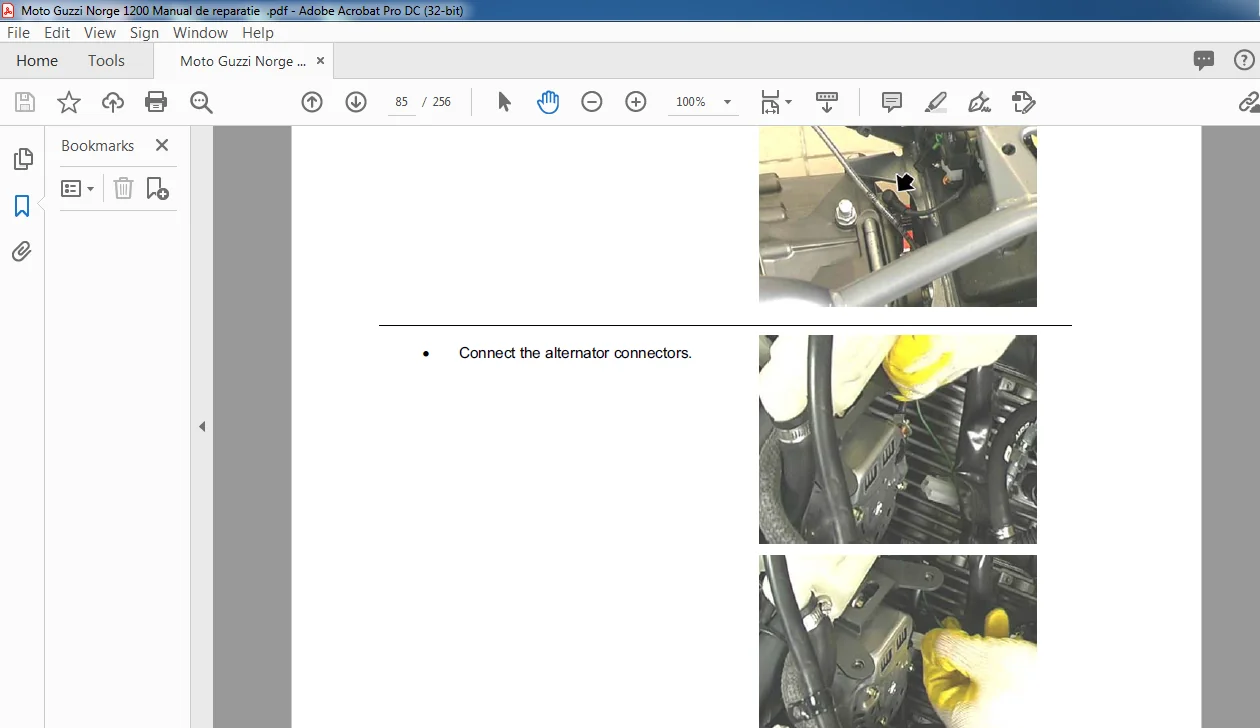Go to previous page arrow
Viewport: 1260px width, 728px height.
312,102
